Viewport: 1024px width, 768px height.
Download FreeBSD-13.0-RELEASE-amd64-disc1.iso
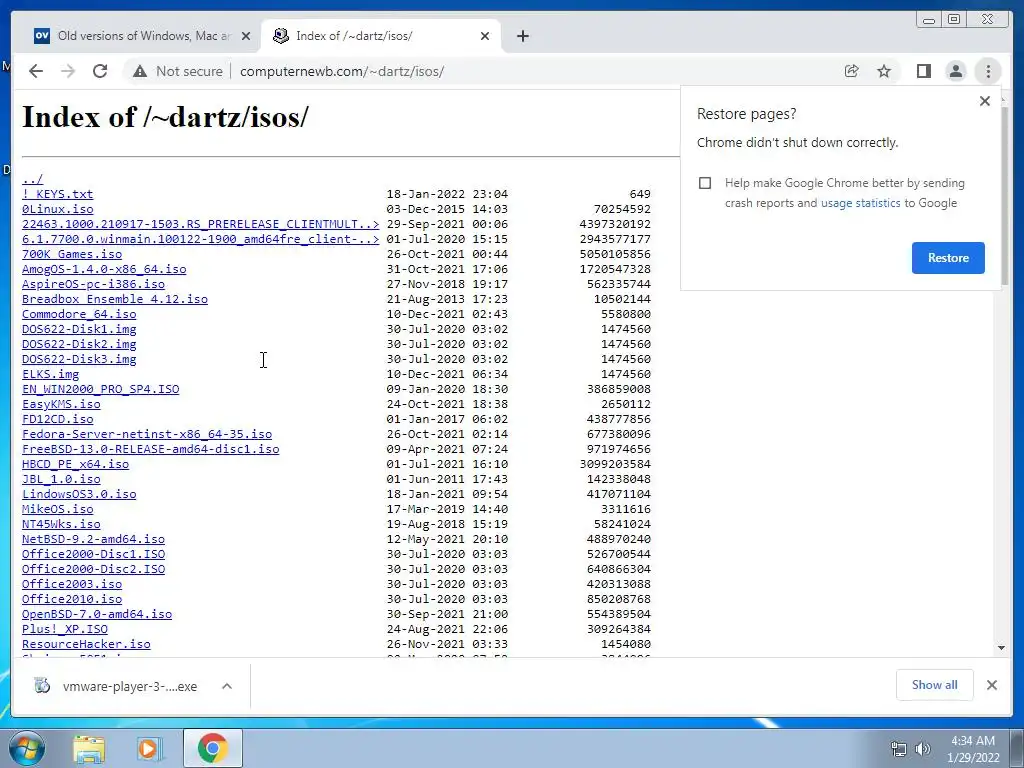pos(151,449)
